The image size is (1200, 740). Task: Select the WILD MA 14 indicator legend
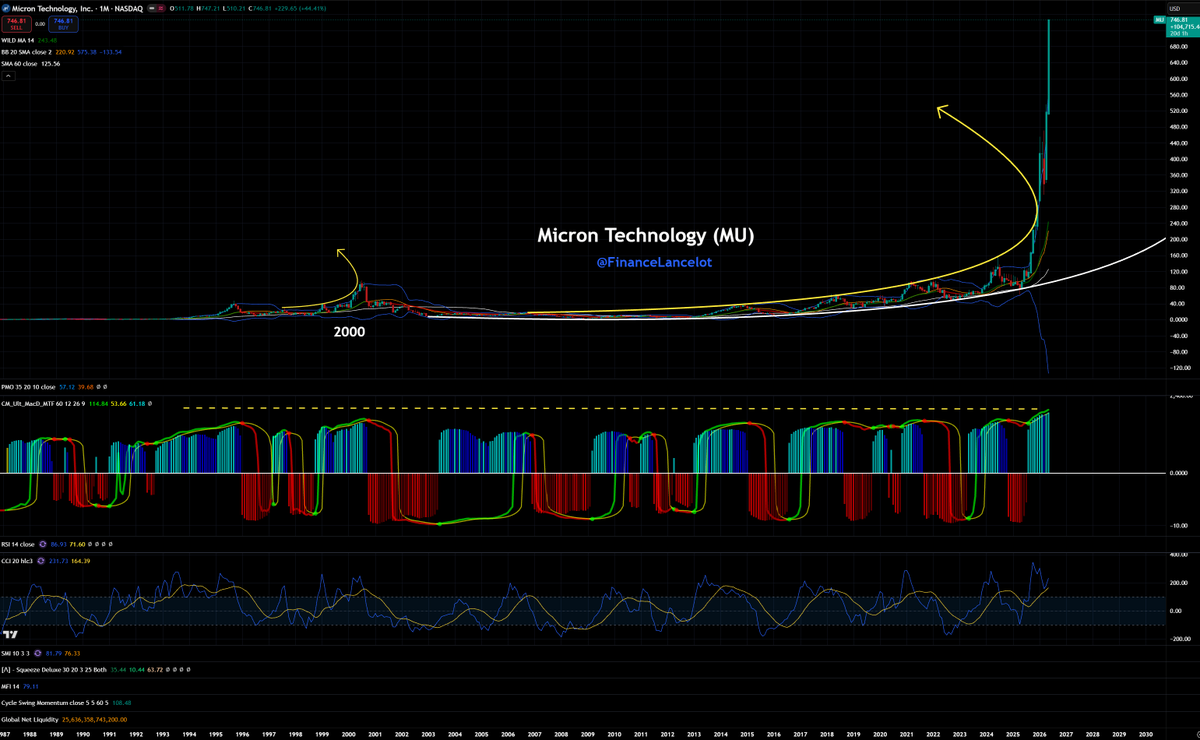click(x=18, y=41)
